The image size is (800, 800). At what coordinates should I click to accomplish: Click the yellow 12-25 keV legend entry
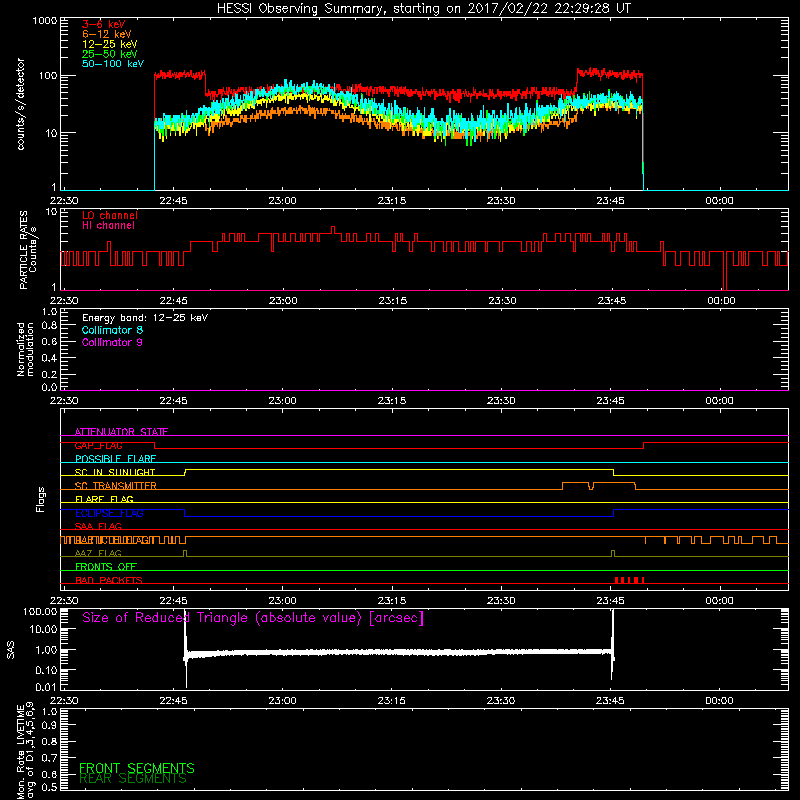110,44
